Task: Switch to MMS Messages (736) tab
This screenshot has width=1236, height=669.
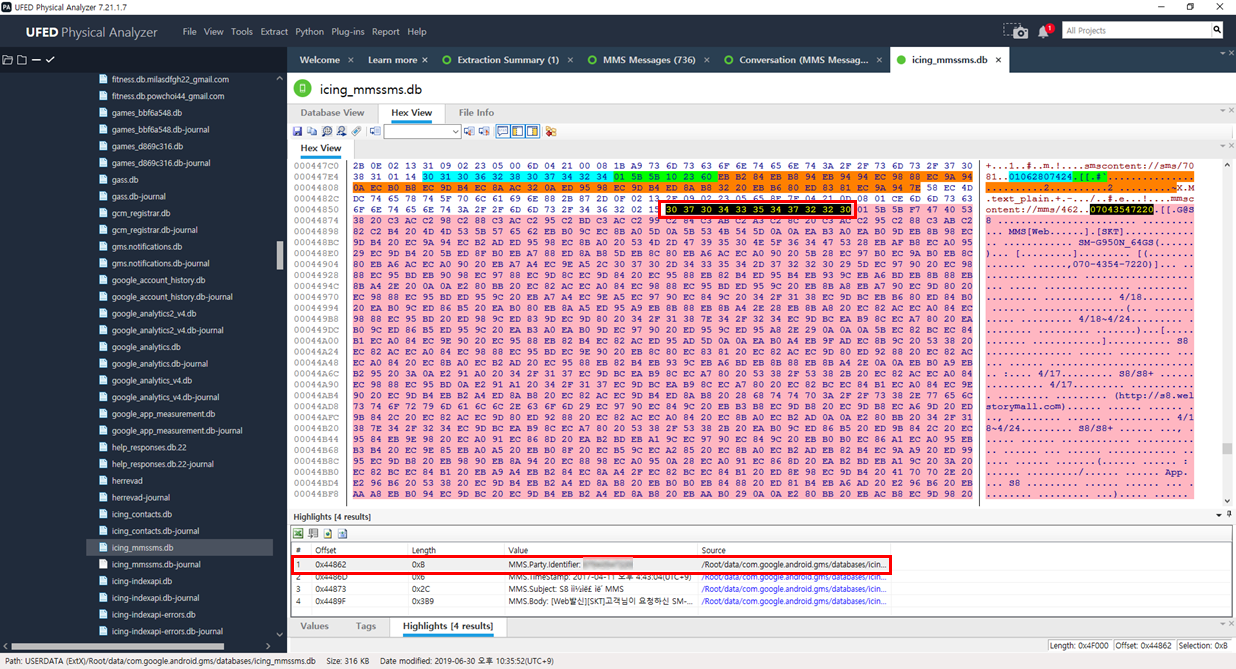Action: (649, 60)
